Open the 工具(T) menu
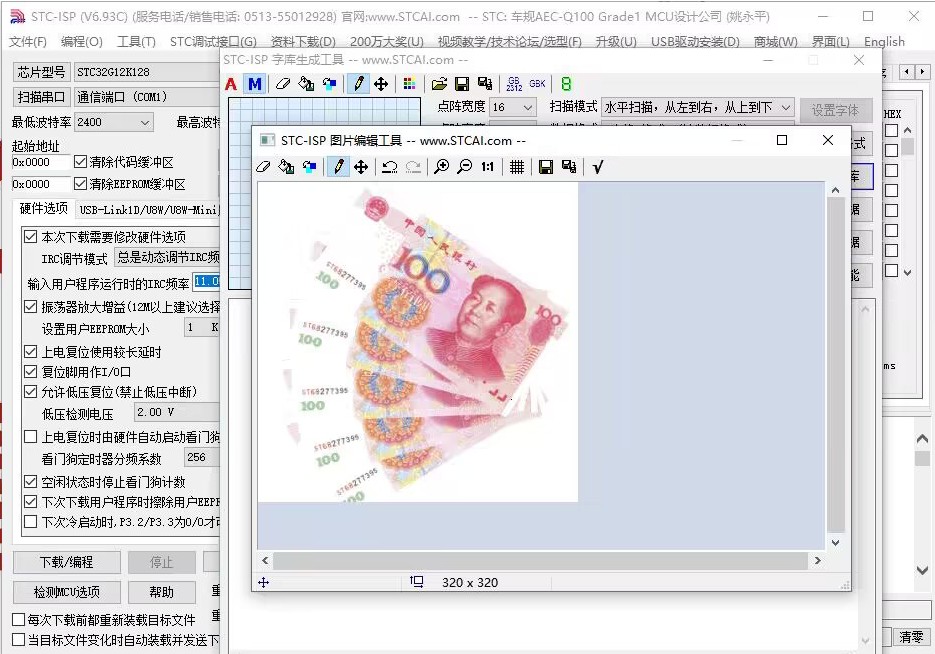This screenshot has height=654, width=935. click(136, 42)
